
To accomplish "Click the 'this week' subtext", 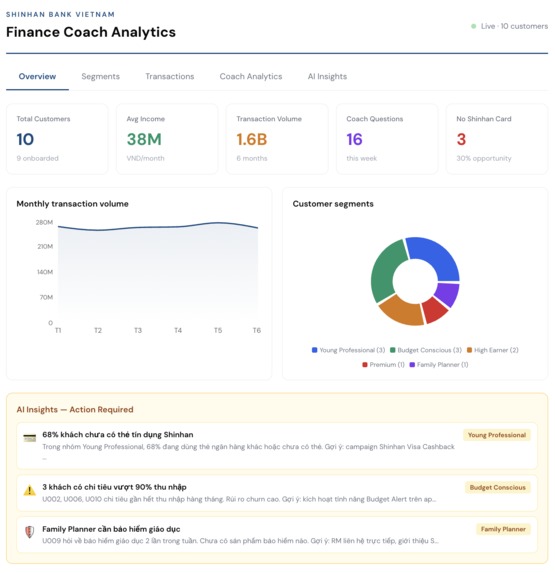I will click(361, 158).
